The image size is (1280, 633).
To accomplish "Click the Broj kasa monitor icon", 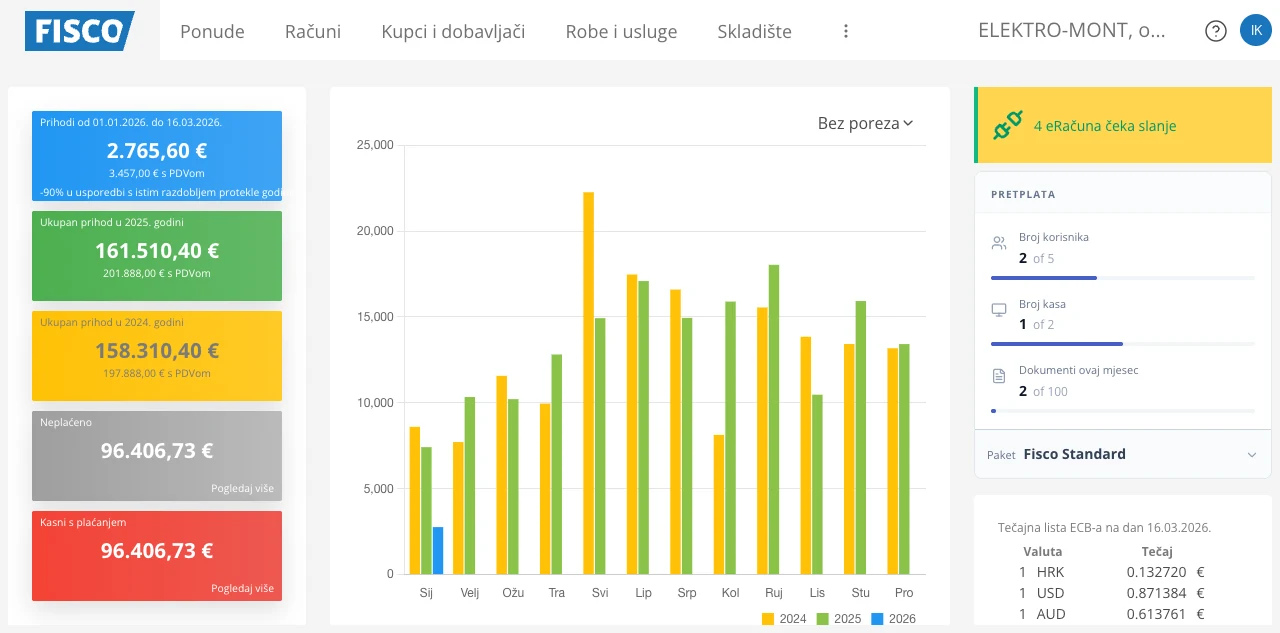I will 997,309.
